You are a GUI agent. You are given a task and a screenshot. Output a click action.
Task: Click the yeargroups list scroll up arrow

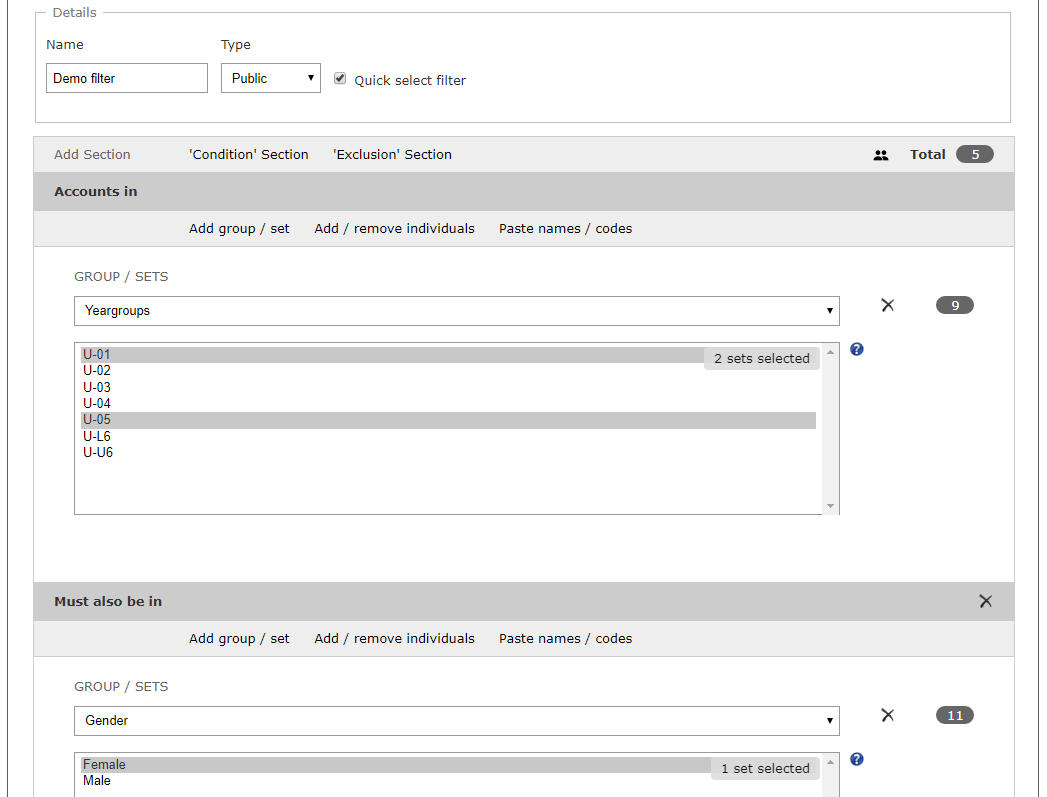pos(830,352)
